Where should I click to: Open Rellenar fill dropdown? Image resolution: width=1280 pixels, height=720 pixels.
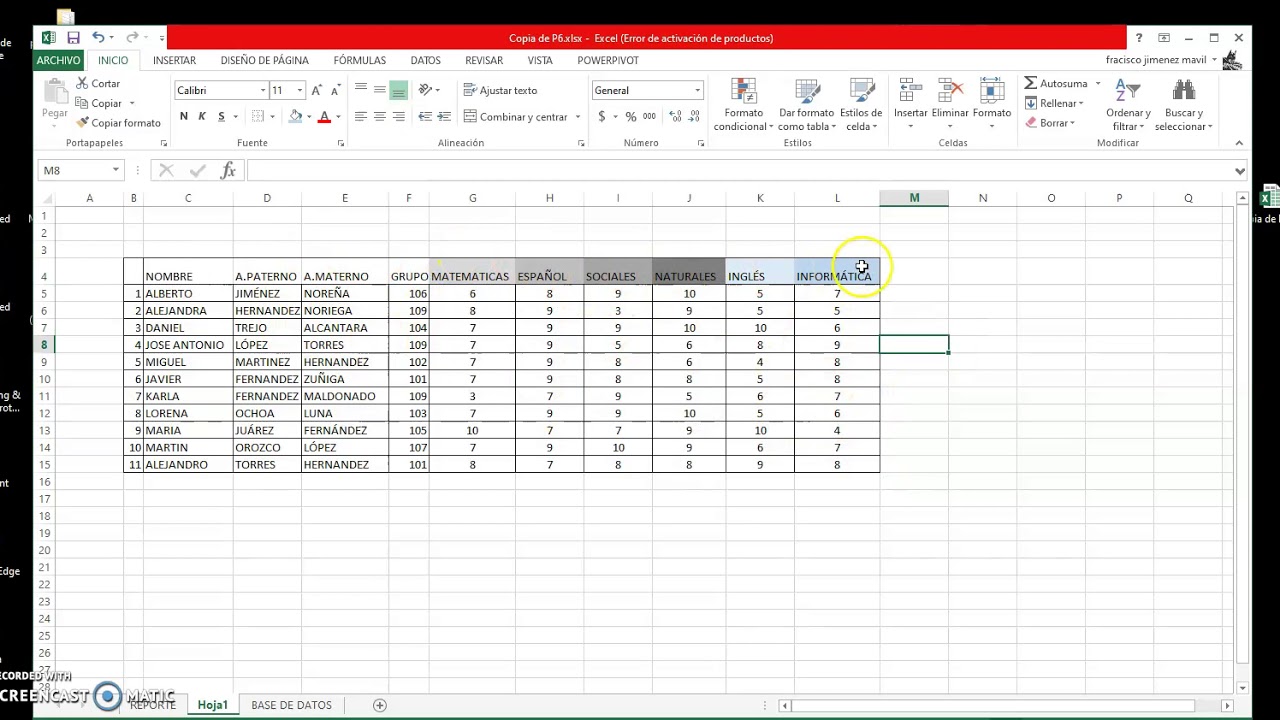(1055, 103)
